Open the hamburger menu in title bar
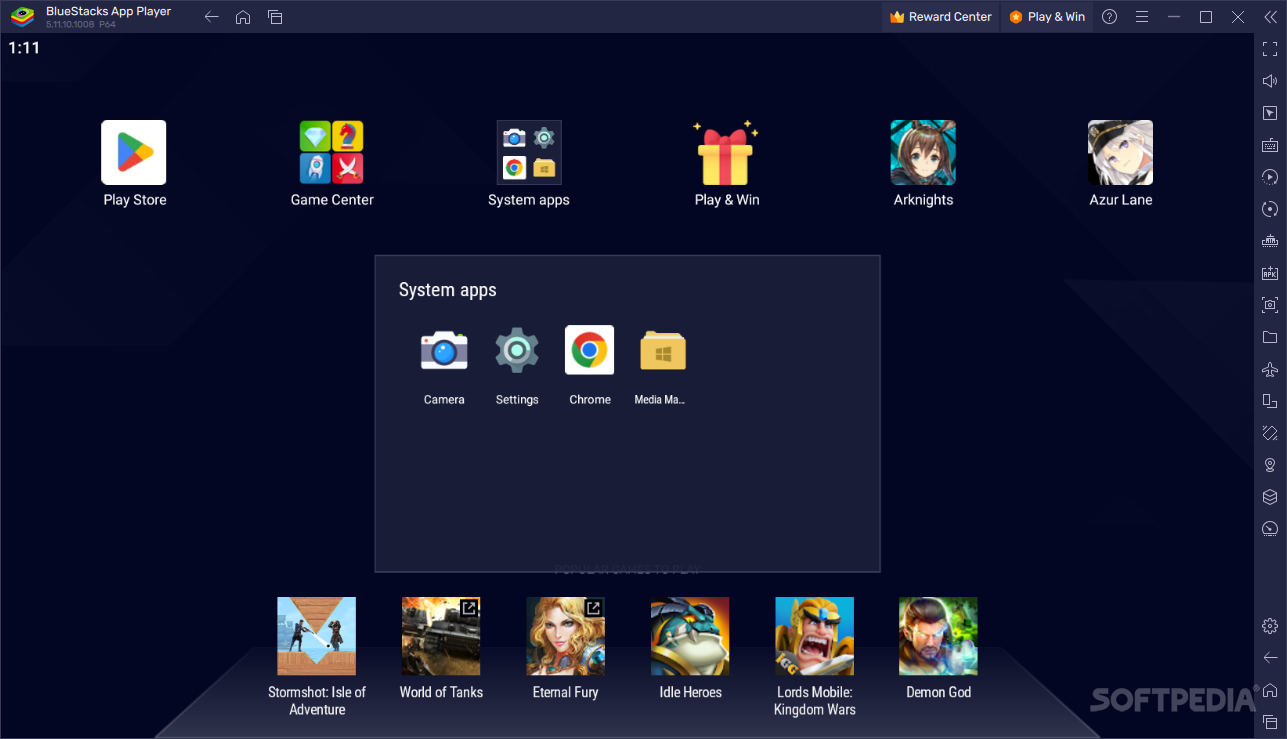This screenshot has height=739, width=1287. pyautogui.click(x=1141, y=17)
